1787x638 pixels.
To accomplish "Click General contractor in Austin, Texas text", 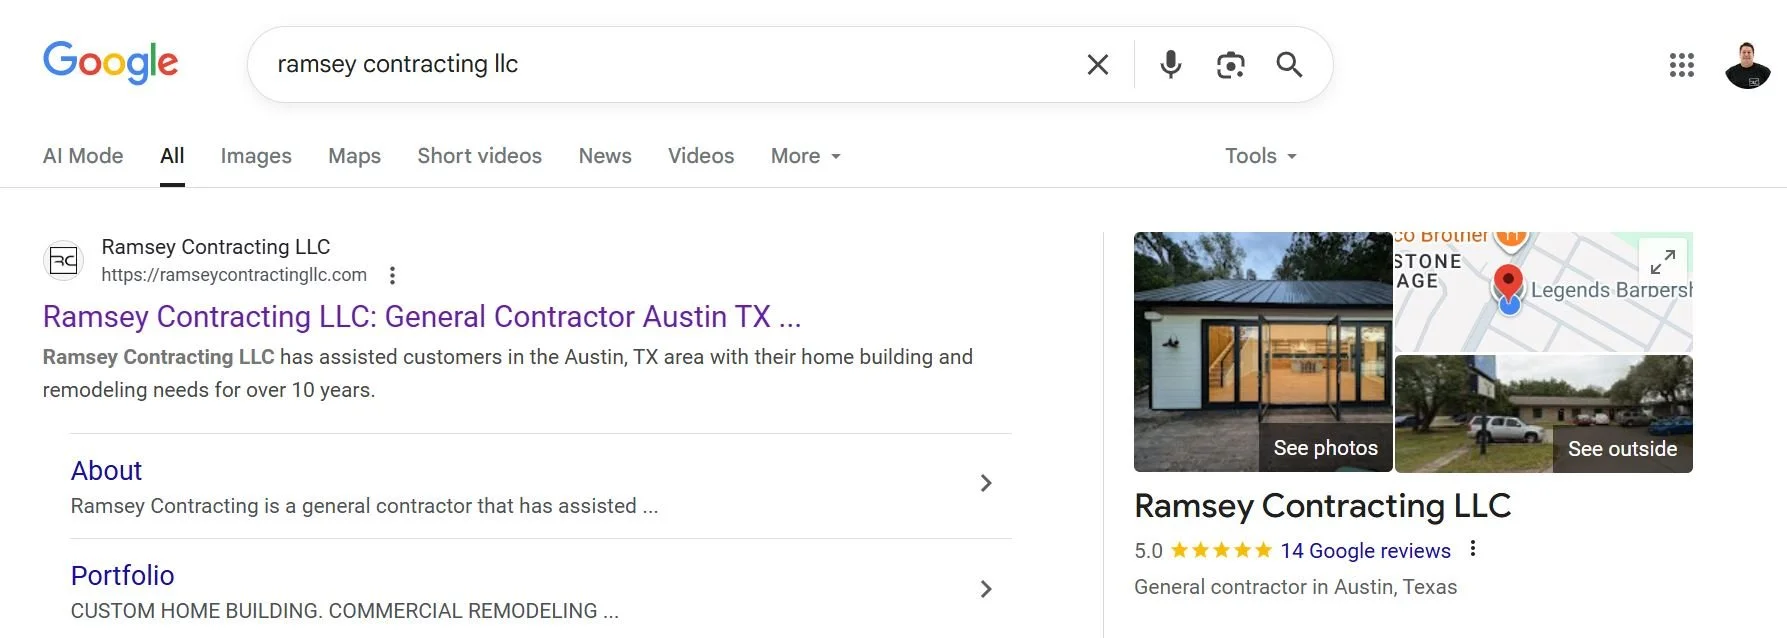I will 1295,587.
